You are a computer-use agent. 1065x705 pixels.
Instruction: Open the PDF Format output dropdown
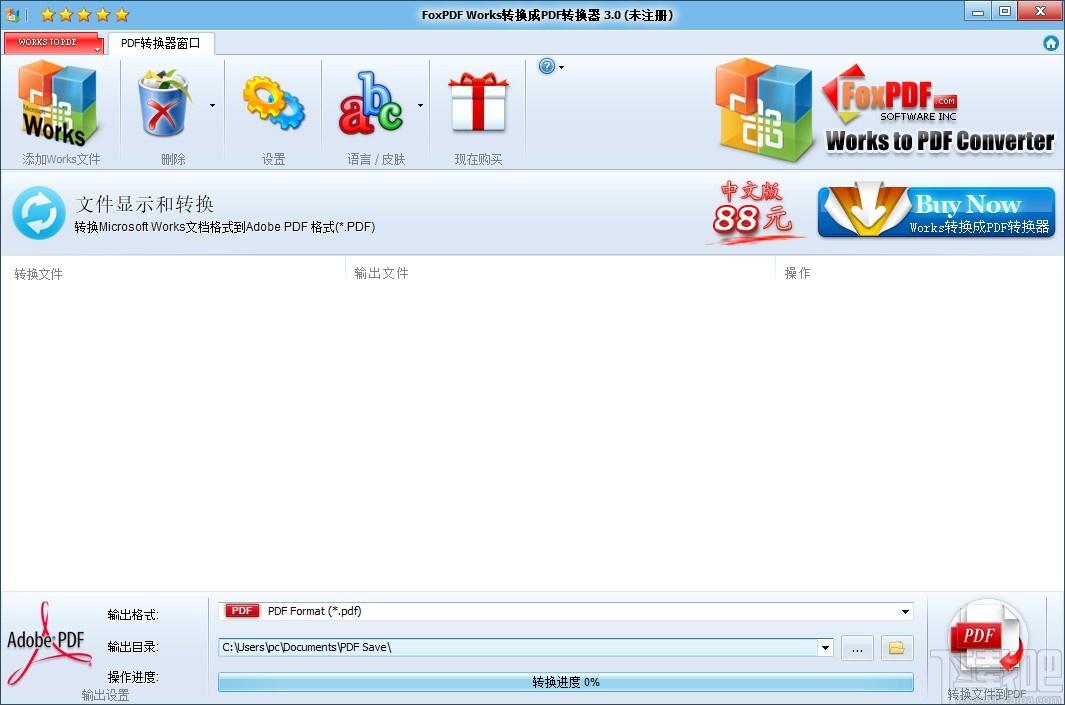click(x=905, y=611)
